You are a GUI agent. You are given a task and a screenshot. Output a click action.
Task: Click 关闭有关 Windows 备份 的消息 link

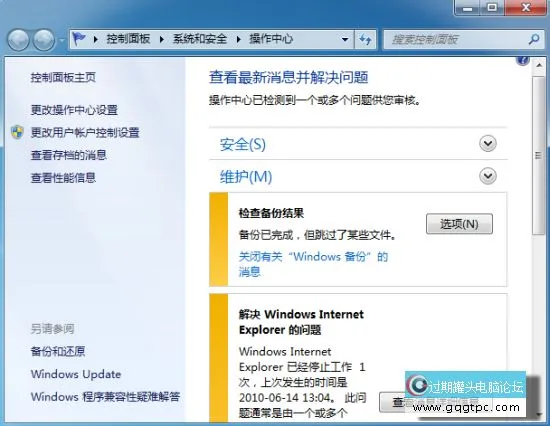pos(313,264)
